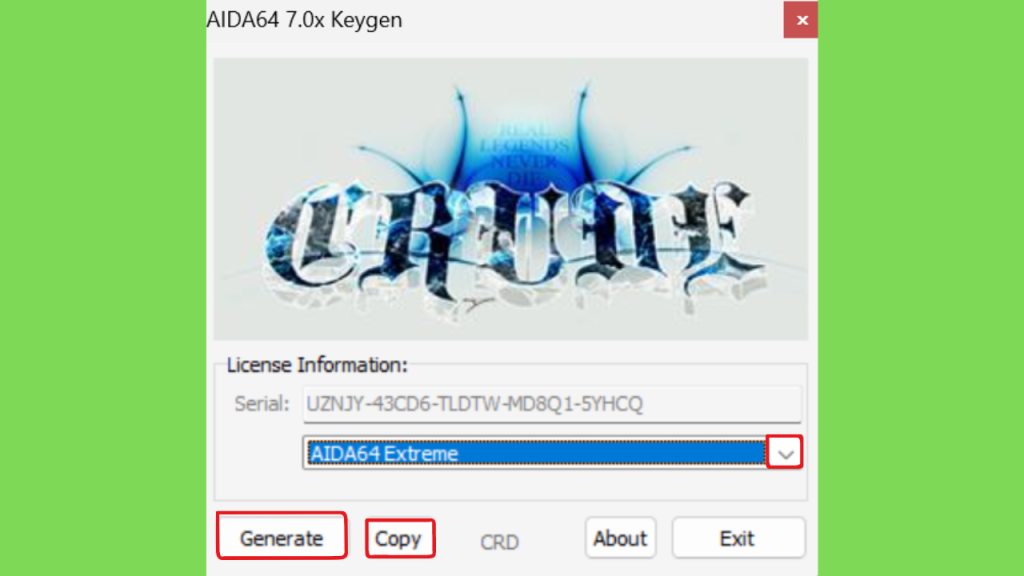1024x576 pixels.
Task: Copy the serial with Copy button
Action: coord(400,538)
